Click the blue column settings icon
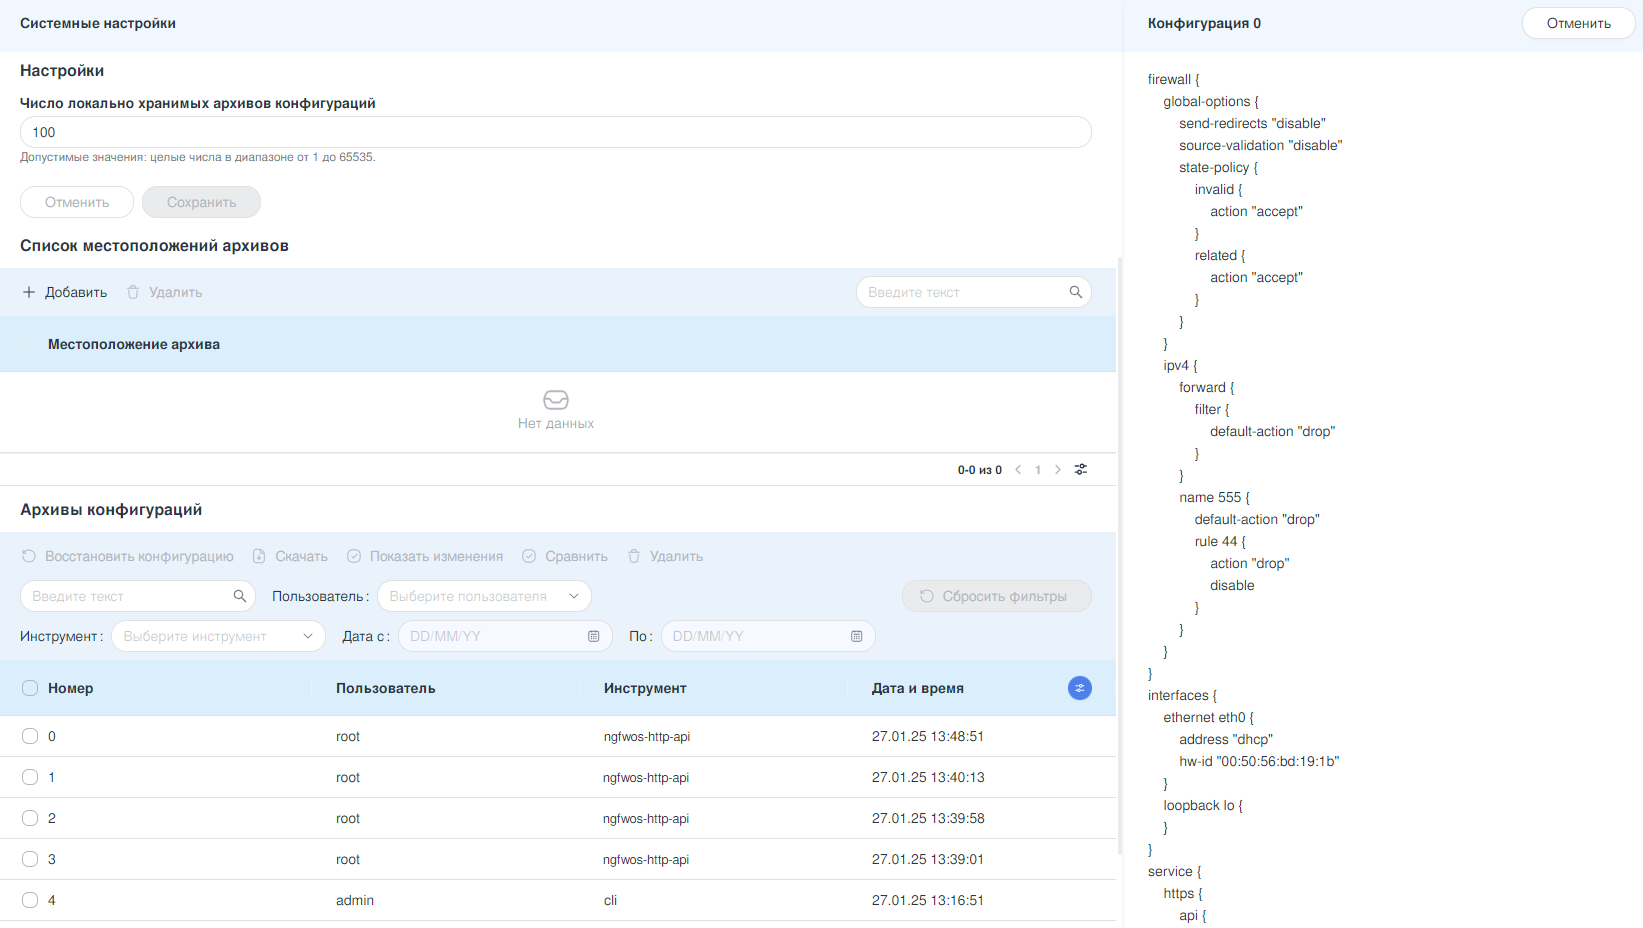This screenshot has width=1643, height=928. pos(1079,688)
